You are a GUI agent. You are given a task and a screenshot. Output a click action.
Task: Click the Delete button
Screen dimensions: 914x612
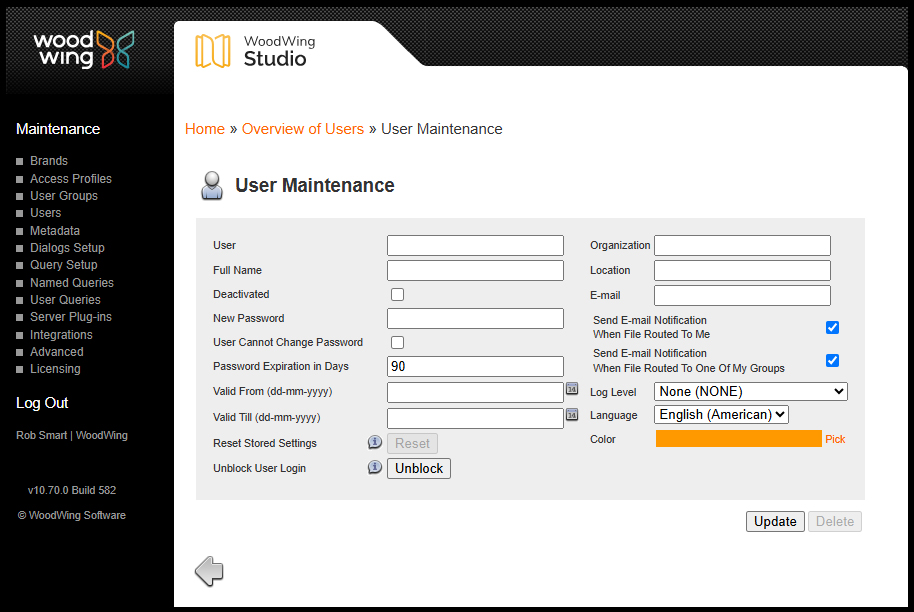(835, 521)
